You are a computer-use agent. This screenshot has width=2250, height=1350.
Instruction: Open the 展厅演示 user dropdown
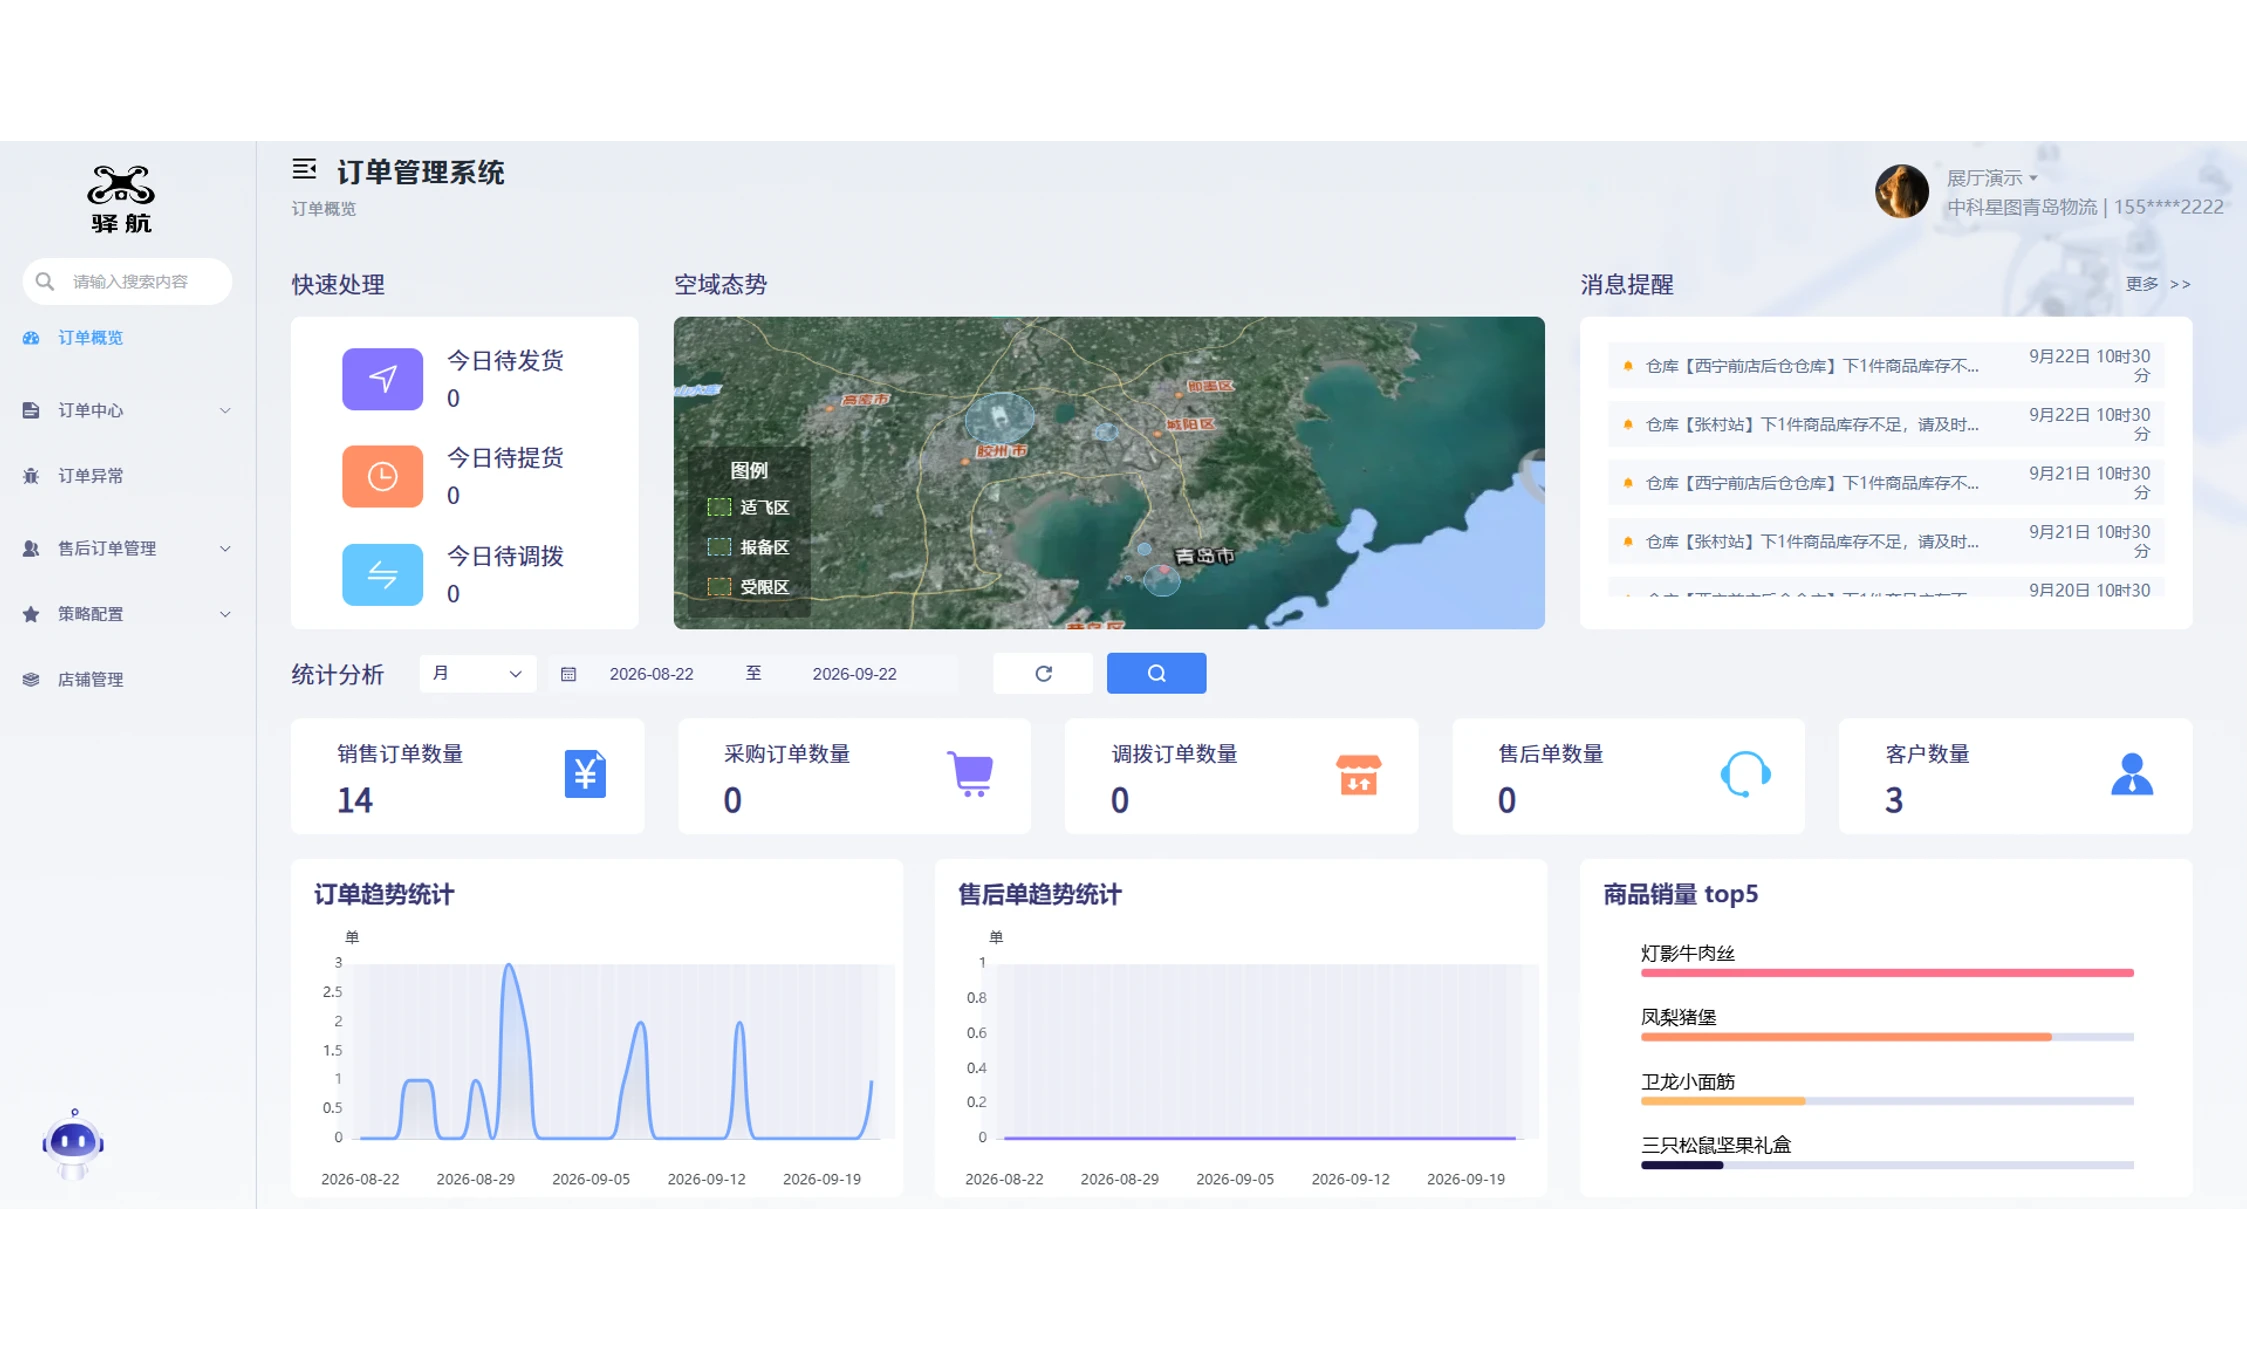1994,178
